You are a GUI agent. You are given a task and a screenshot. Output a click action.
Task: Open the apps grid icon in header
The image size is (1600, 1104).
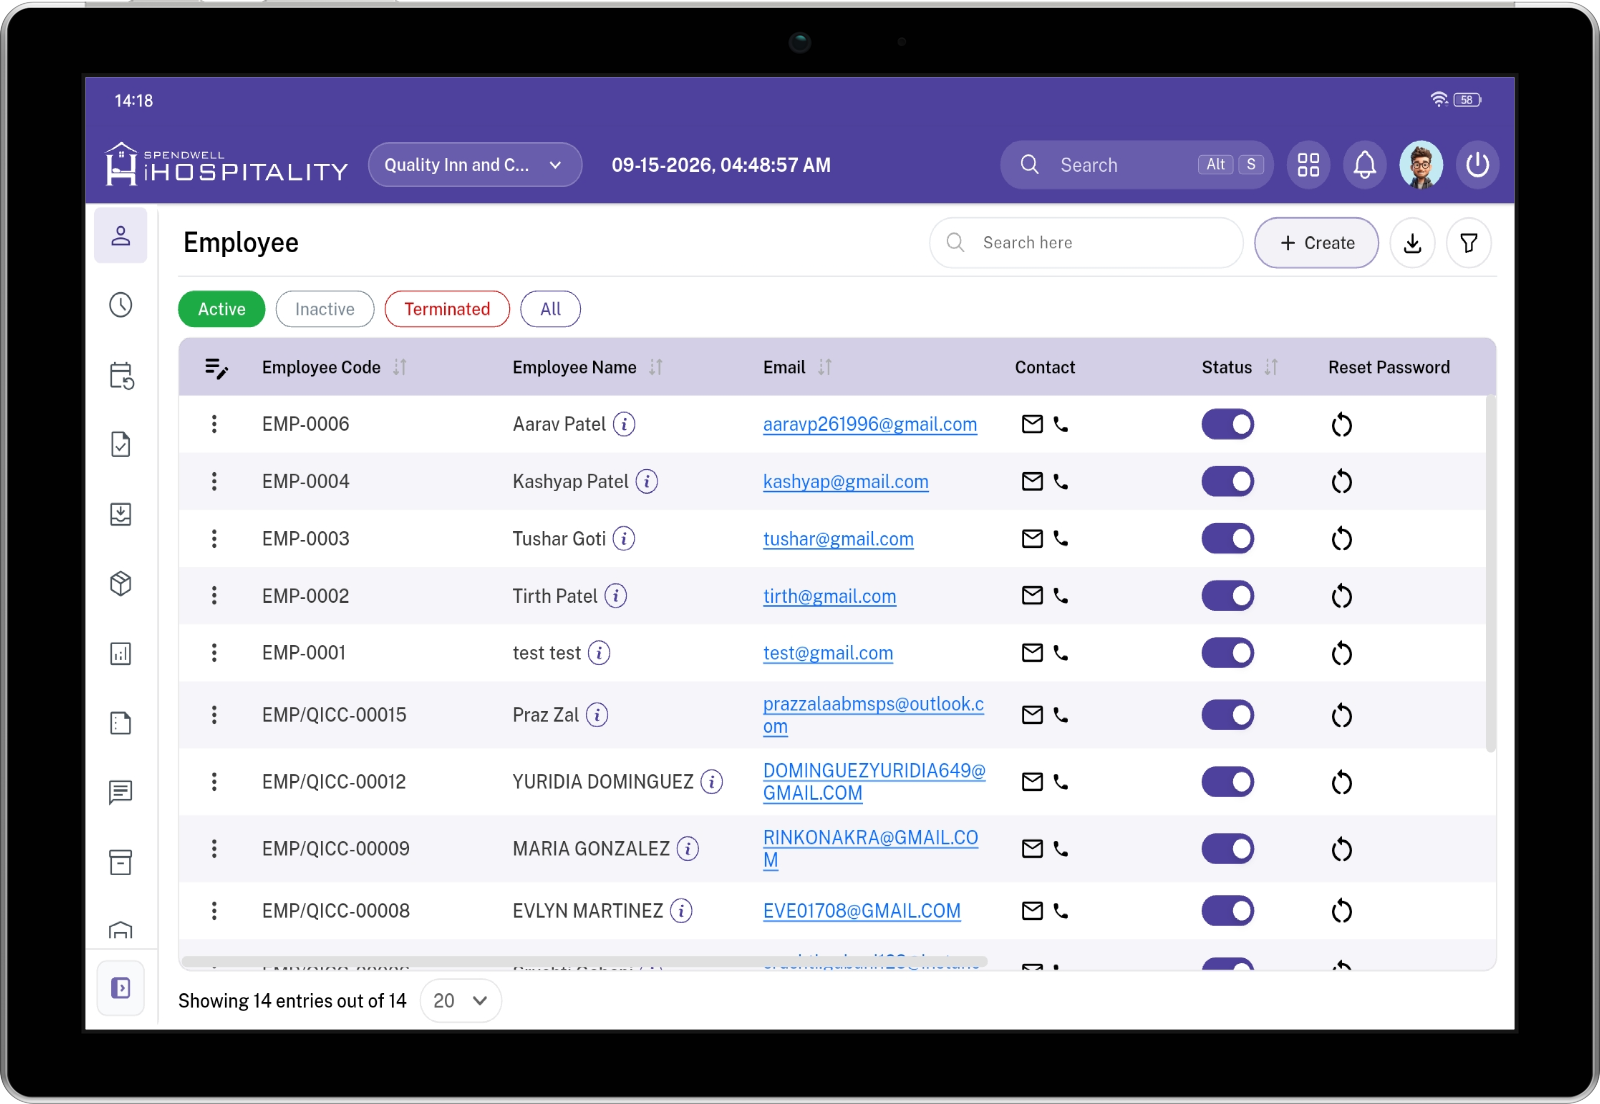[x=1308, y=165]
